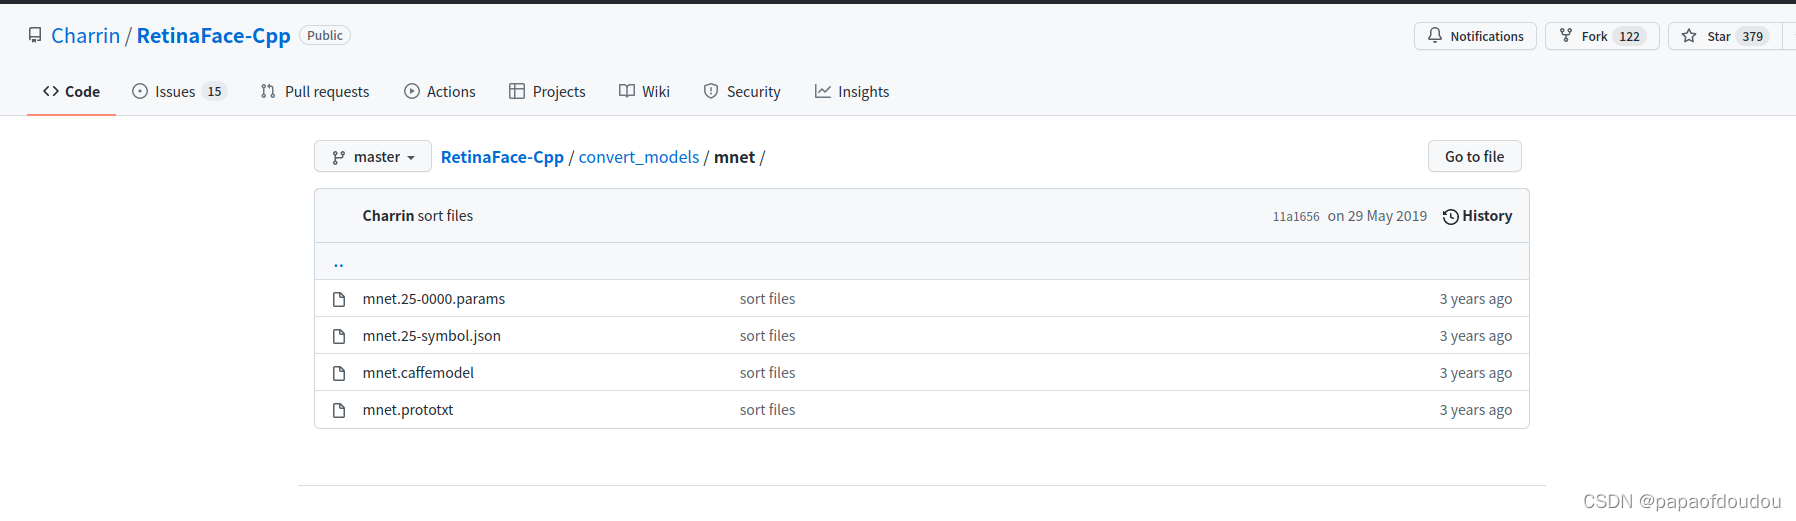Open the mnet.25-0000.params file

coord(434,299)
